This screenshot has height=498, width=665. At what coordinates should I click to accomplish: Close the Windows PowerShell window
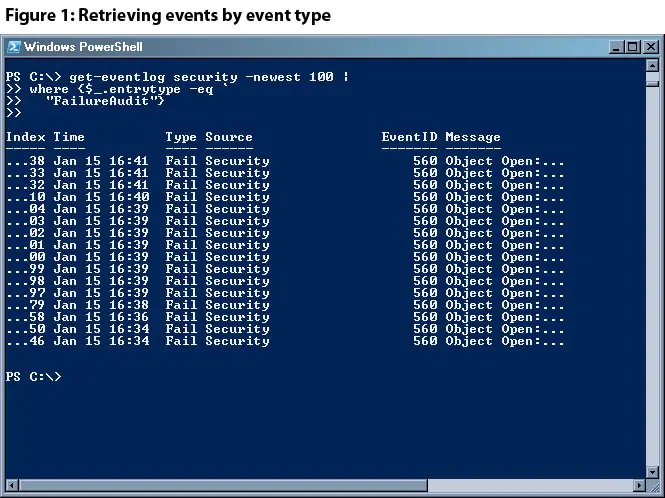click(x=650, y=47)
